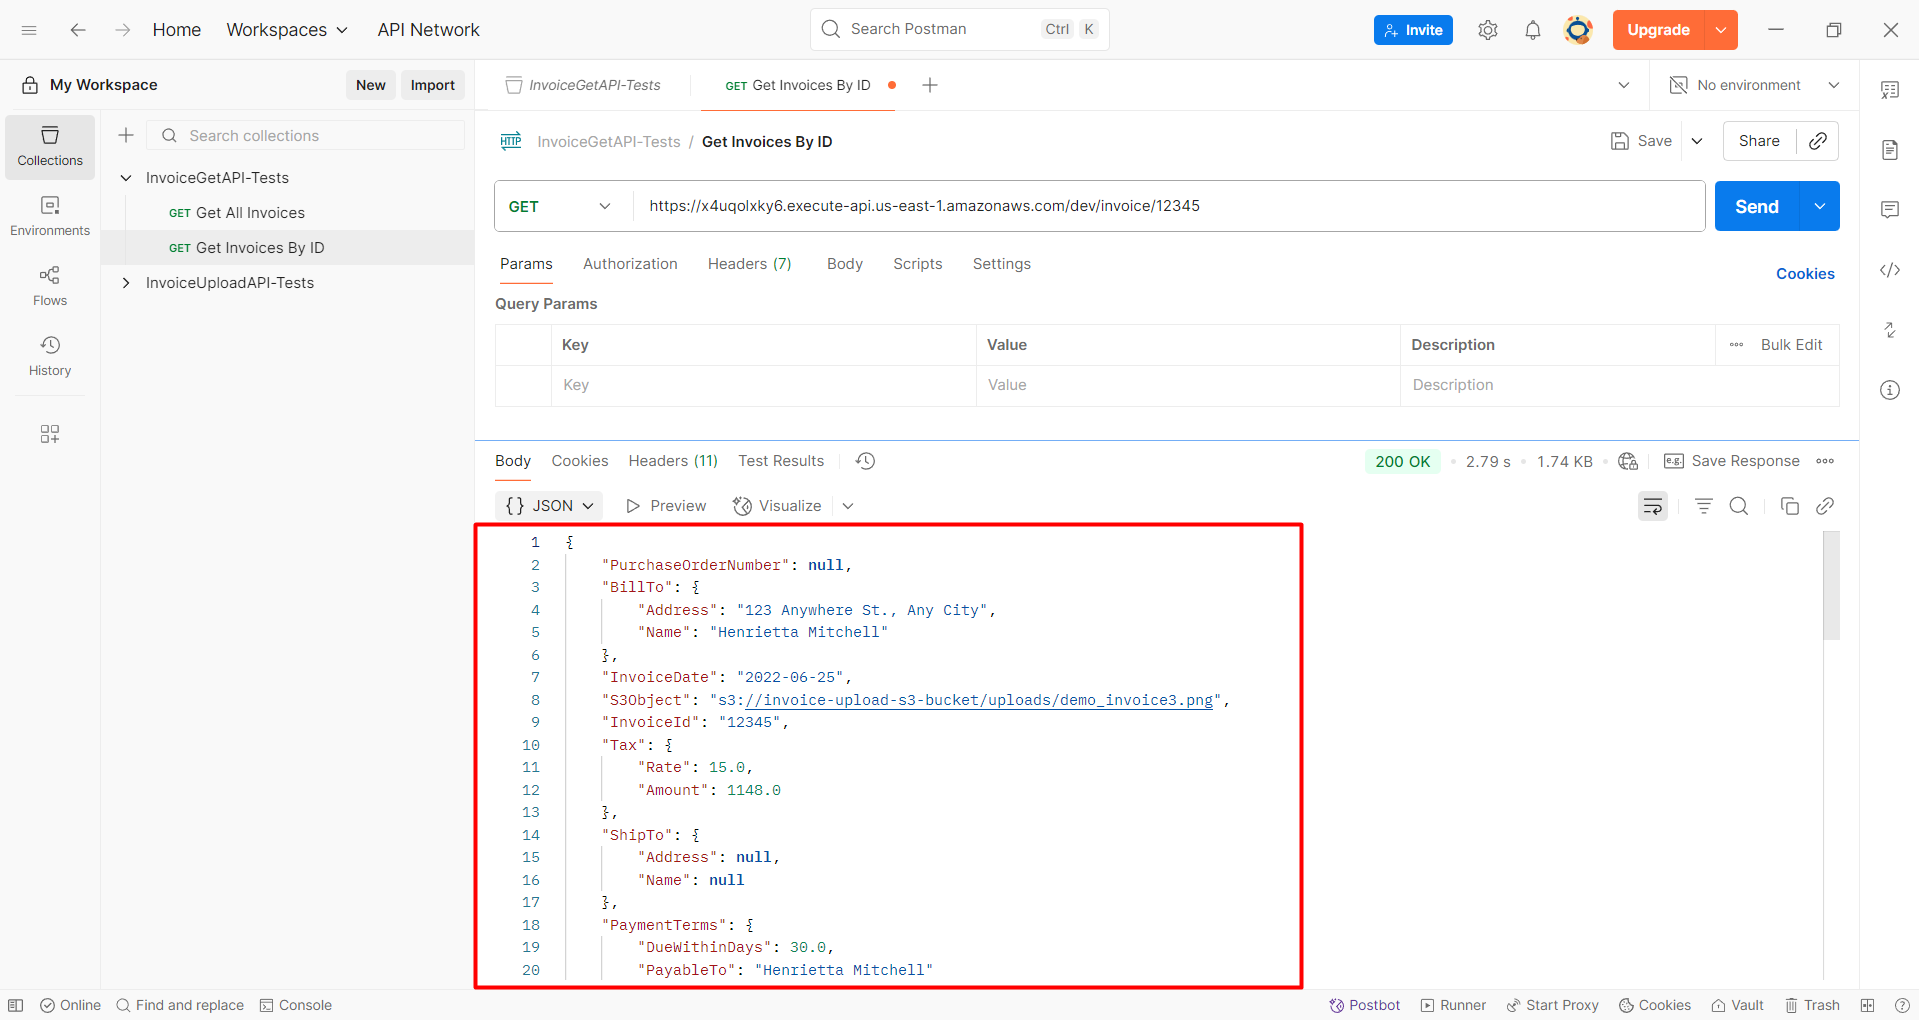The image size is (1919, 1020).
Task: Click the Search collections input field
Action: 305,135
